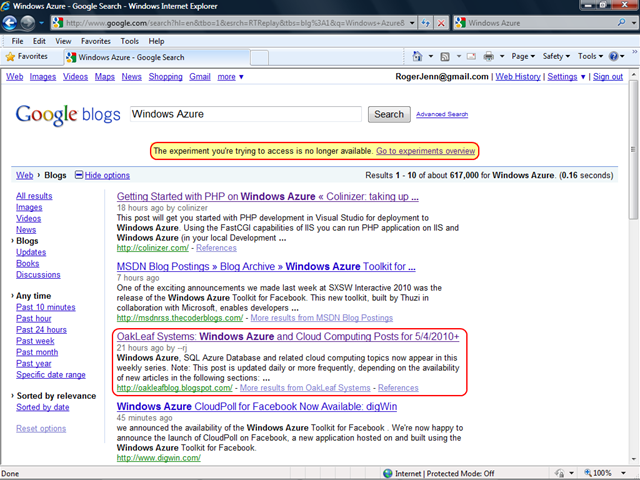Click the Google favicon in the address bar
Image resolution: width=640 pixels, height=480 pixels.
click(58, 23)
